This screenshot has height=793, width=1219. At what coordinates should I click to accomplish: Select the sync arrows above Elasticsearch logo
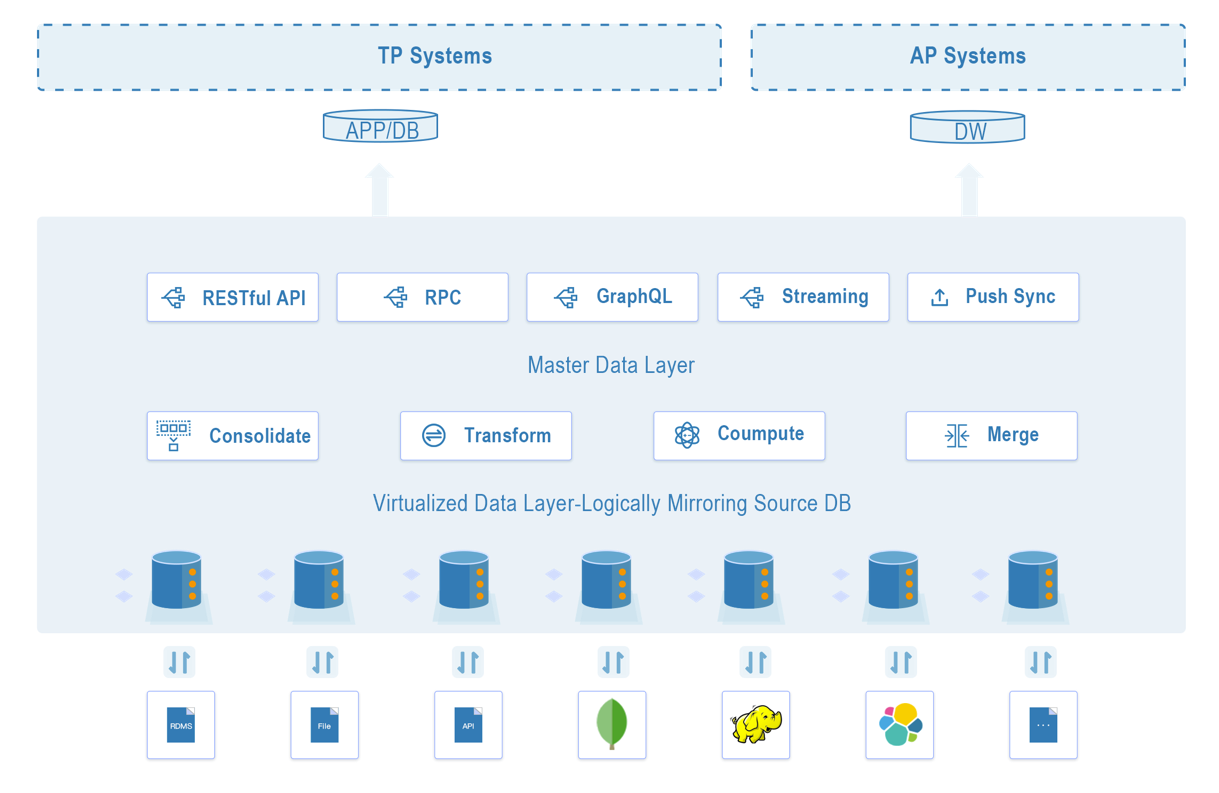[x=901, y=662]
